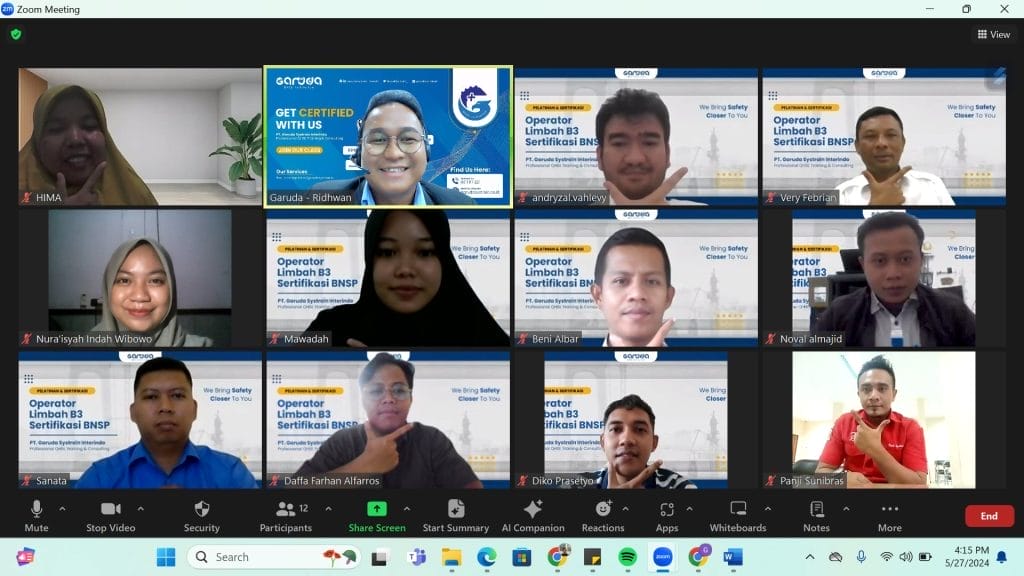Expand the Share Screen options caret
Viewport: 1024px width, 576px height.
[406, 508]
